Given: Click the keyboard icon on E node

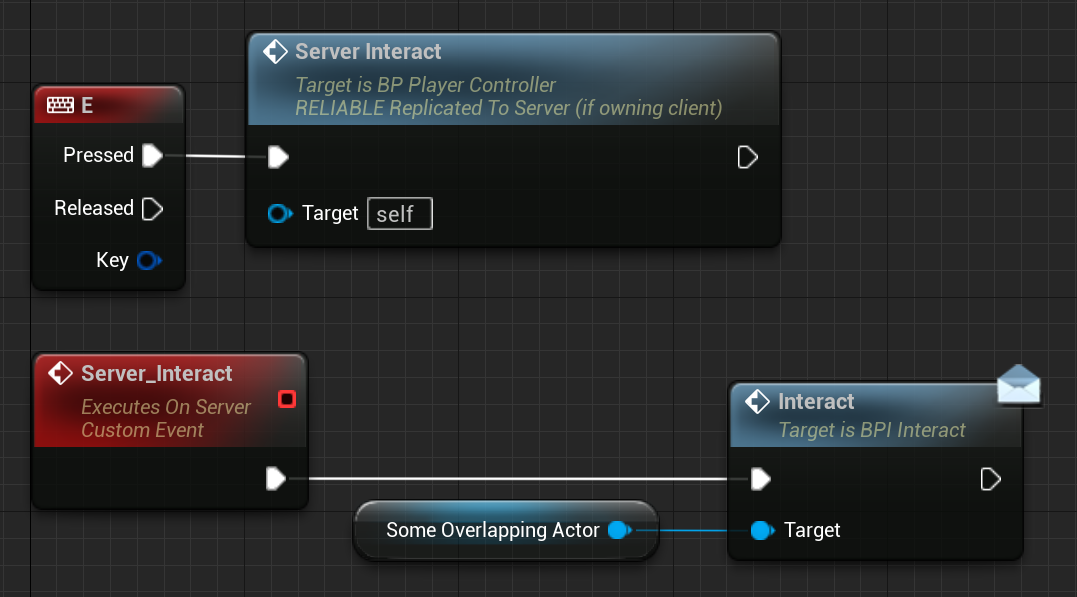Looking at the screenshot, I should click(60, 105).
